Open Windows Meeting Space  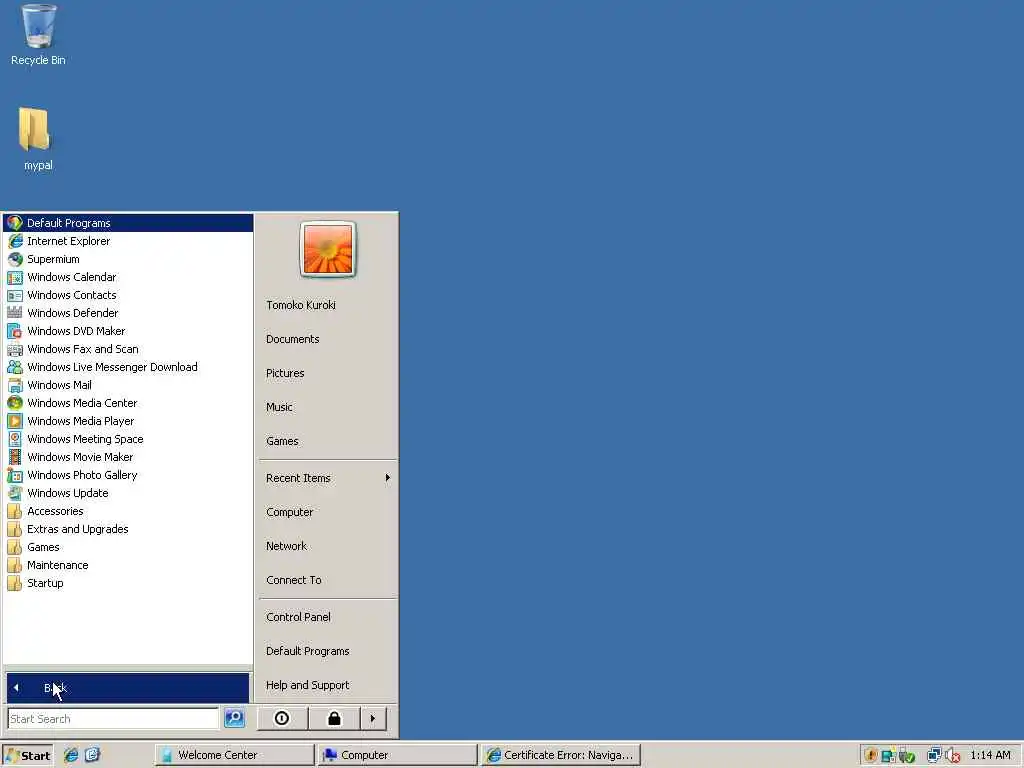[x=128, y=439]
